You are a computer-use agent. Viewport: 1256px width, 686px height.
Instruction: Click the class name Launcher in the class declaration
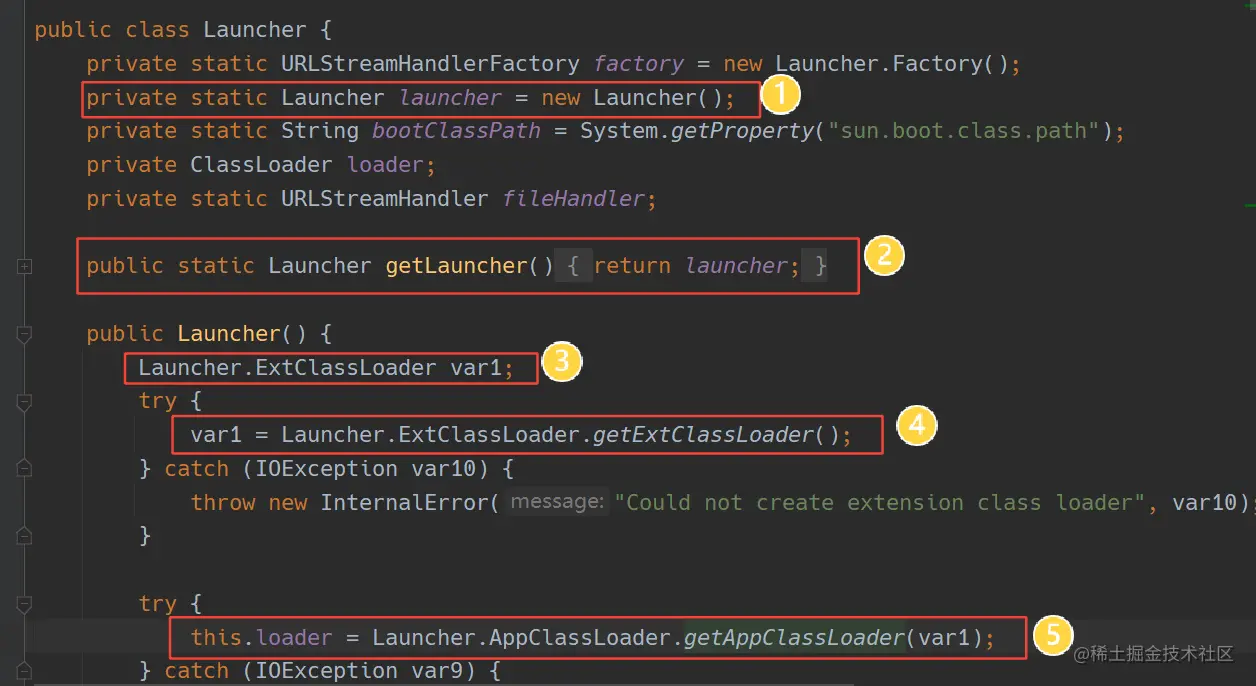point(255,30)
